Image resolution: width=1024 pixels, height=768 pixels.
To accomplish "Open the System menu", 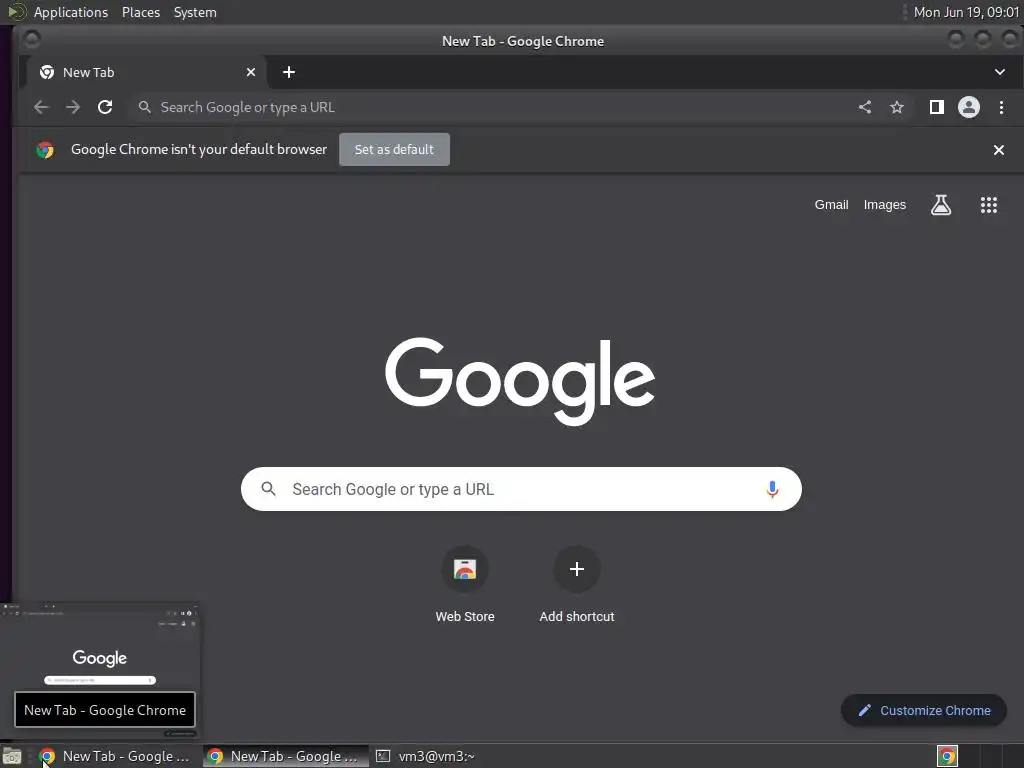I will point(195,12).
